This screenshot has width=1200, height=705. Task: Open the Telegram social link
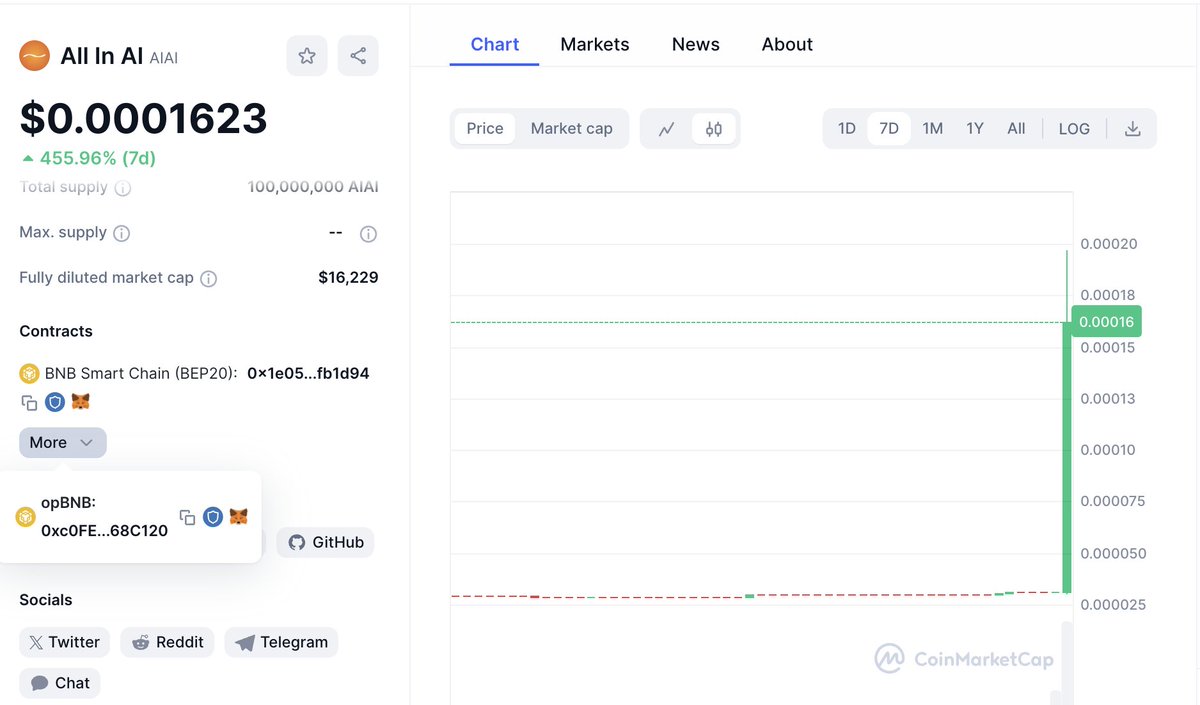point(282,642)
